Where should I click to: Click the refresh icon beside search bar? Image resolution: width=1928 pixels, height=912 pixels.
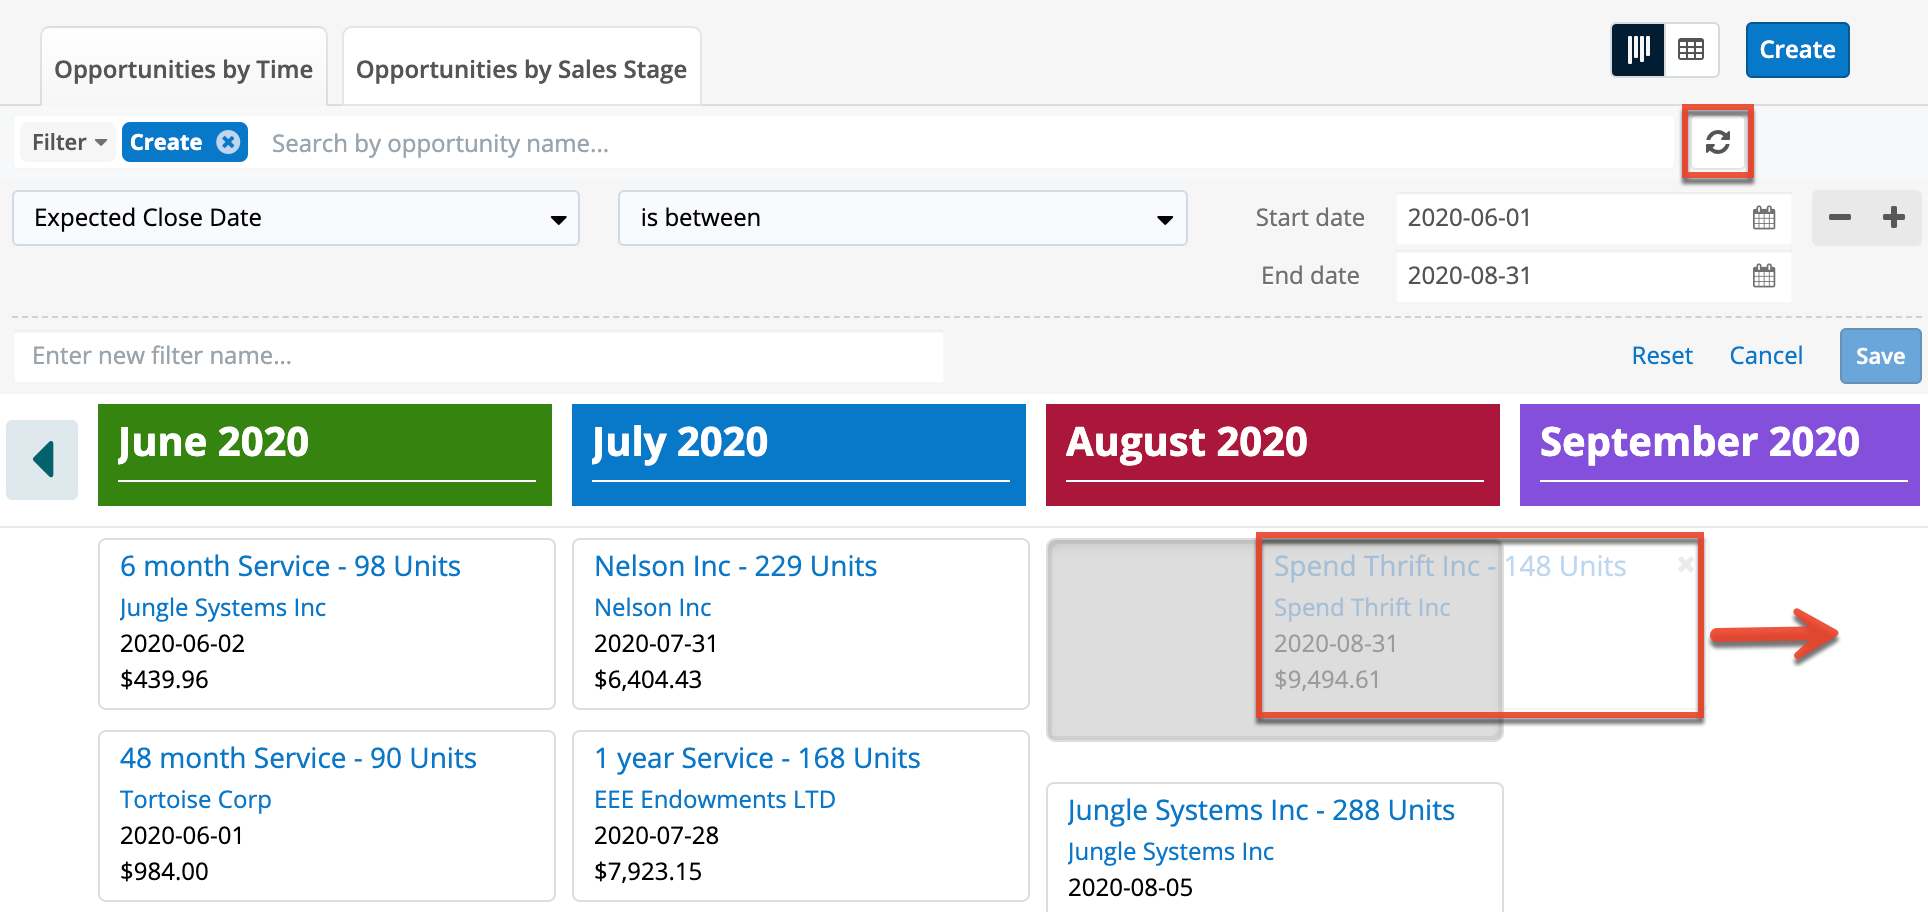click(x=1717, y=143)
